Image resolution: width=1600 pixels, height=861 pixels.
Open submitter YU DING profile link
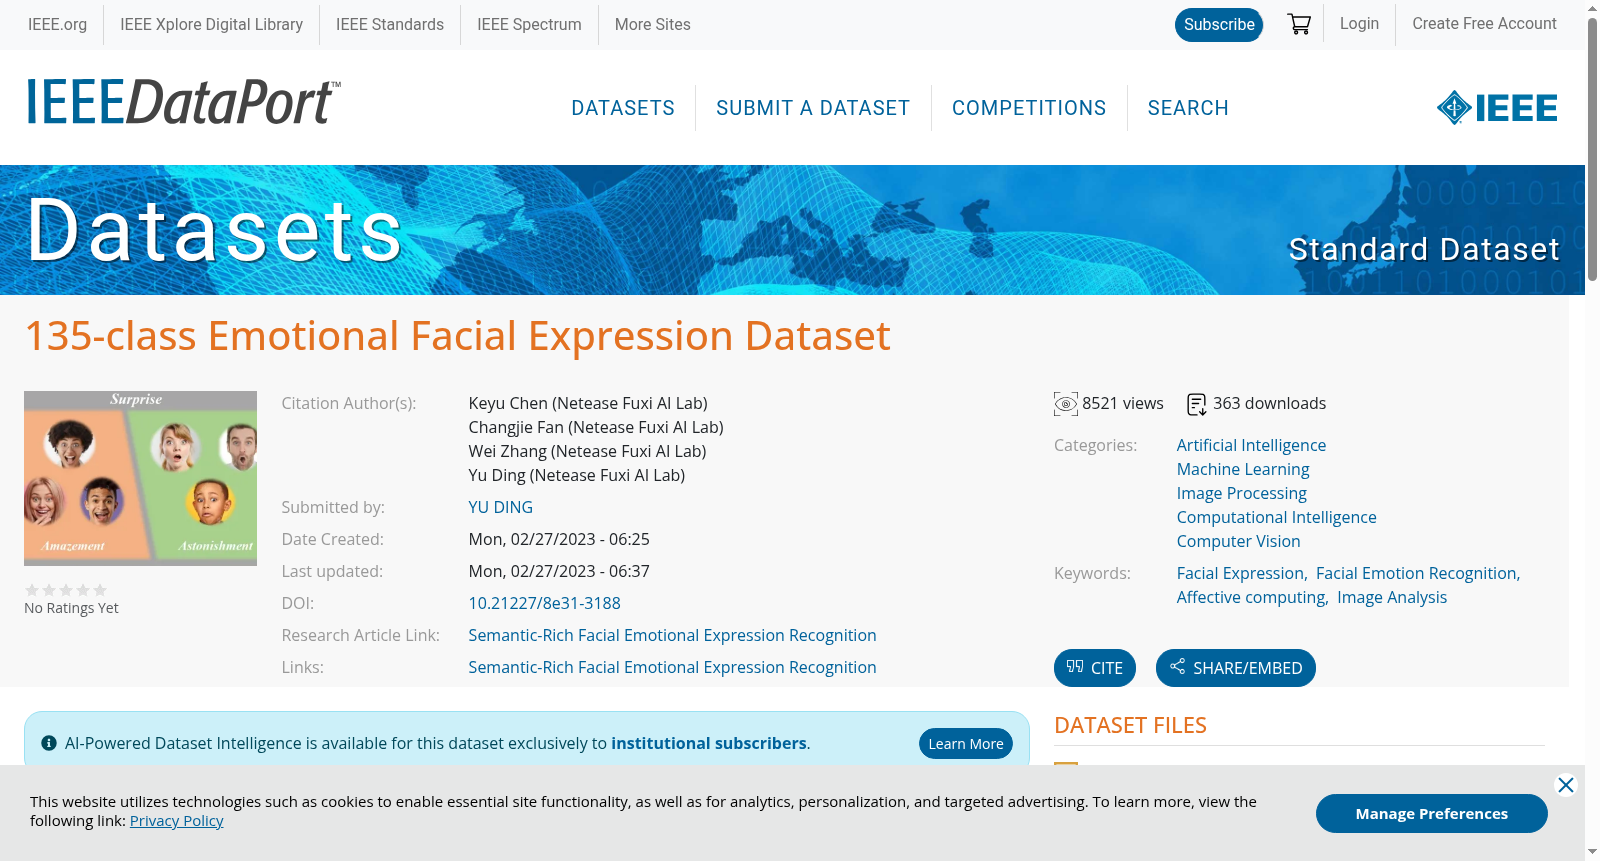tap(501, 507)
